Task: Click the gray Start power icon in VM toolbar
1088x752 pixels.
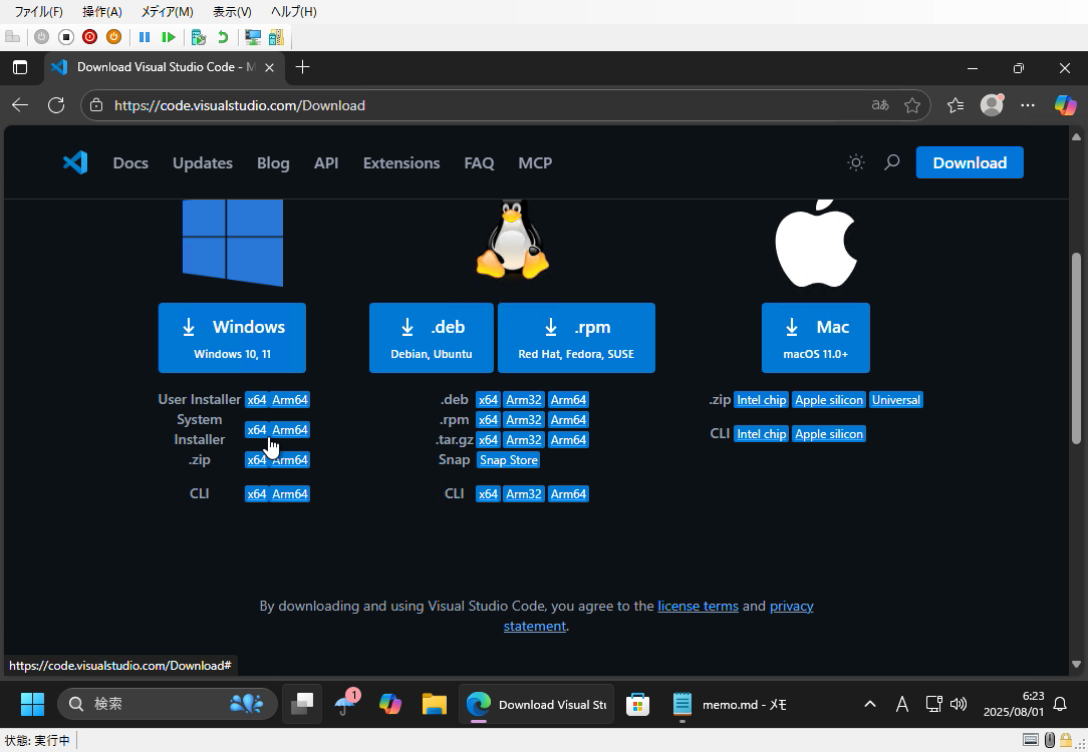Action: click(x=42, y=37)
